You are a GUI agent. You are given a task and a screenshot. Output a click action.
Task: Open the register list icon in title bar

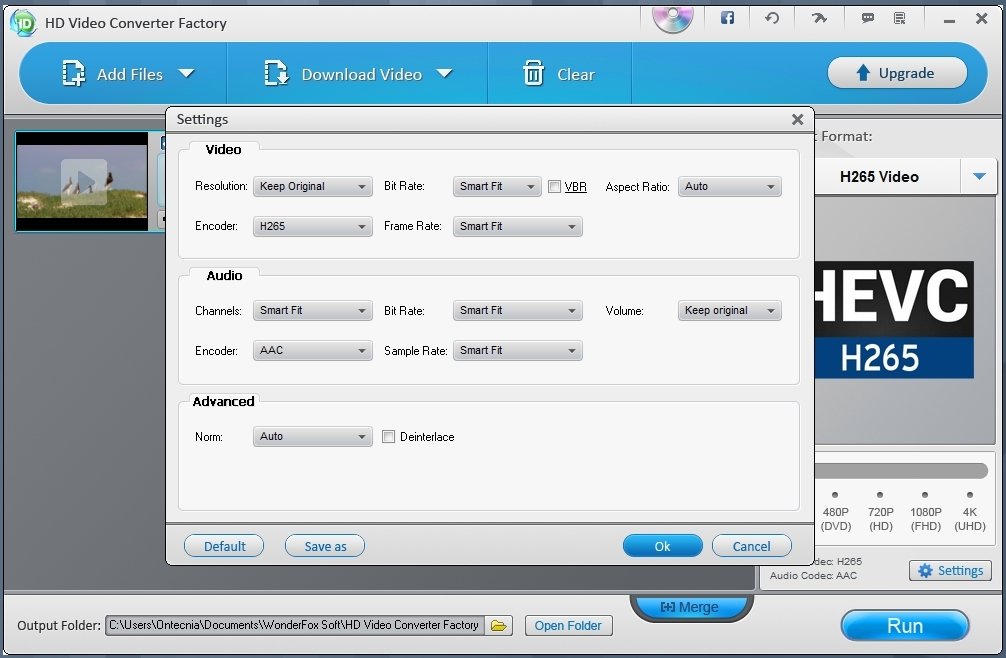(899, 18)
